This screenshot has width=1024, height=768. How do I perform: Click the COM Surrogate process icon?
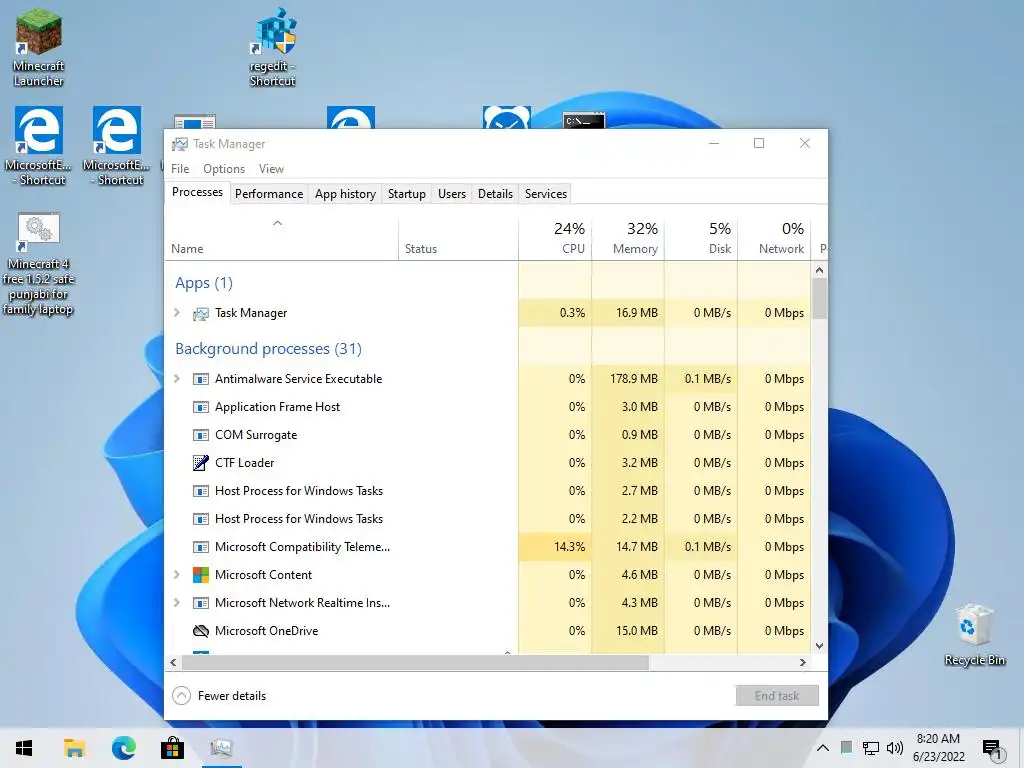click(x=200, y=436)
